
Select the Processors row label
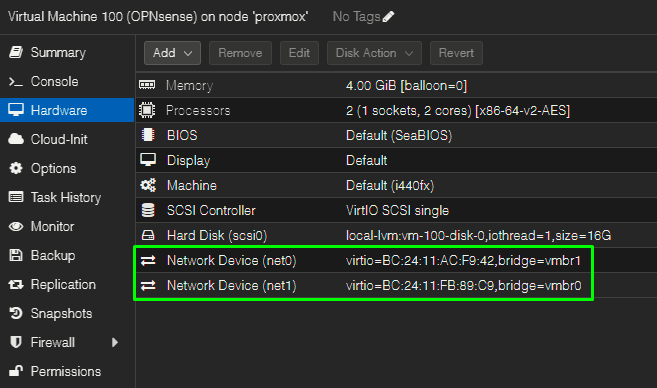point(198,110)
